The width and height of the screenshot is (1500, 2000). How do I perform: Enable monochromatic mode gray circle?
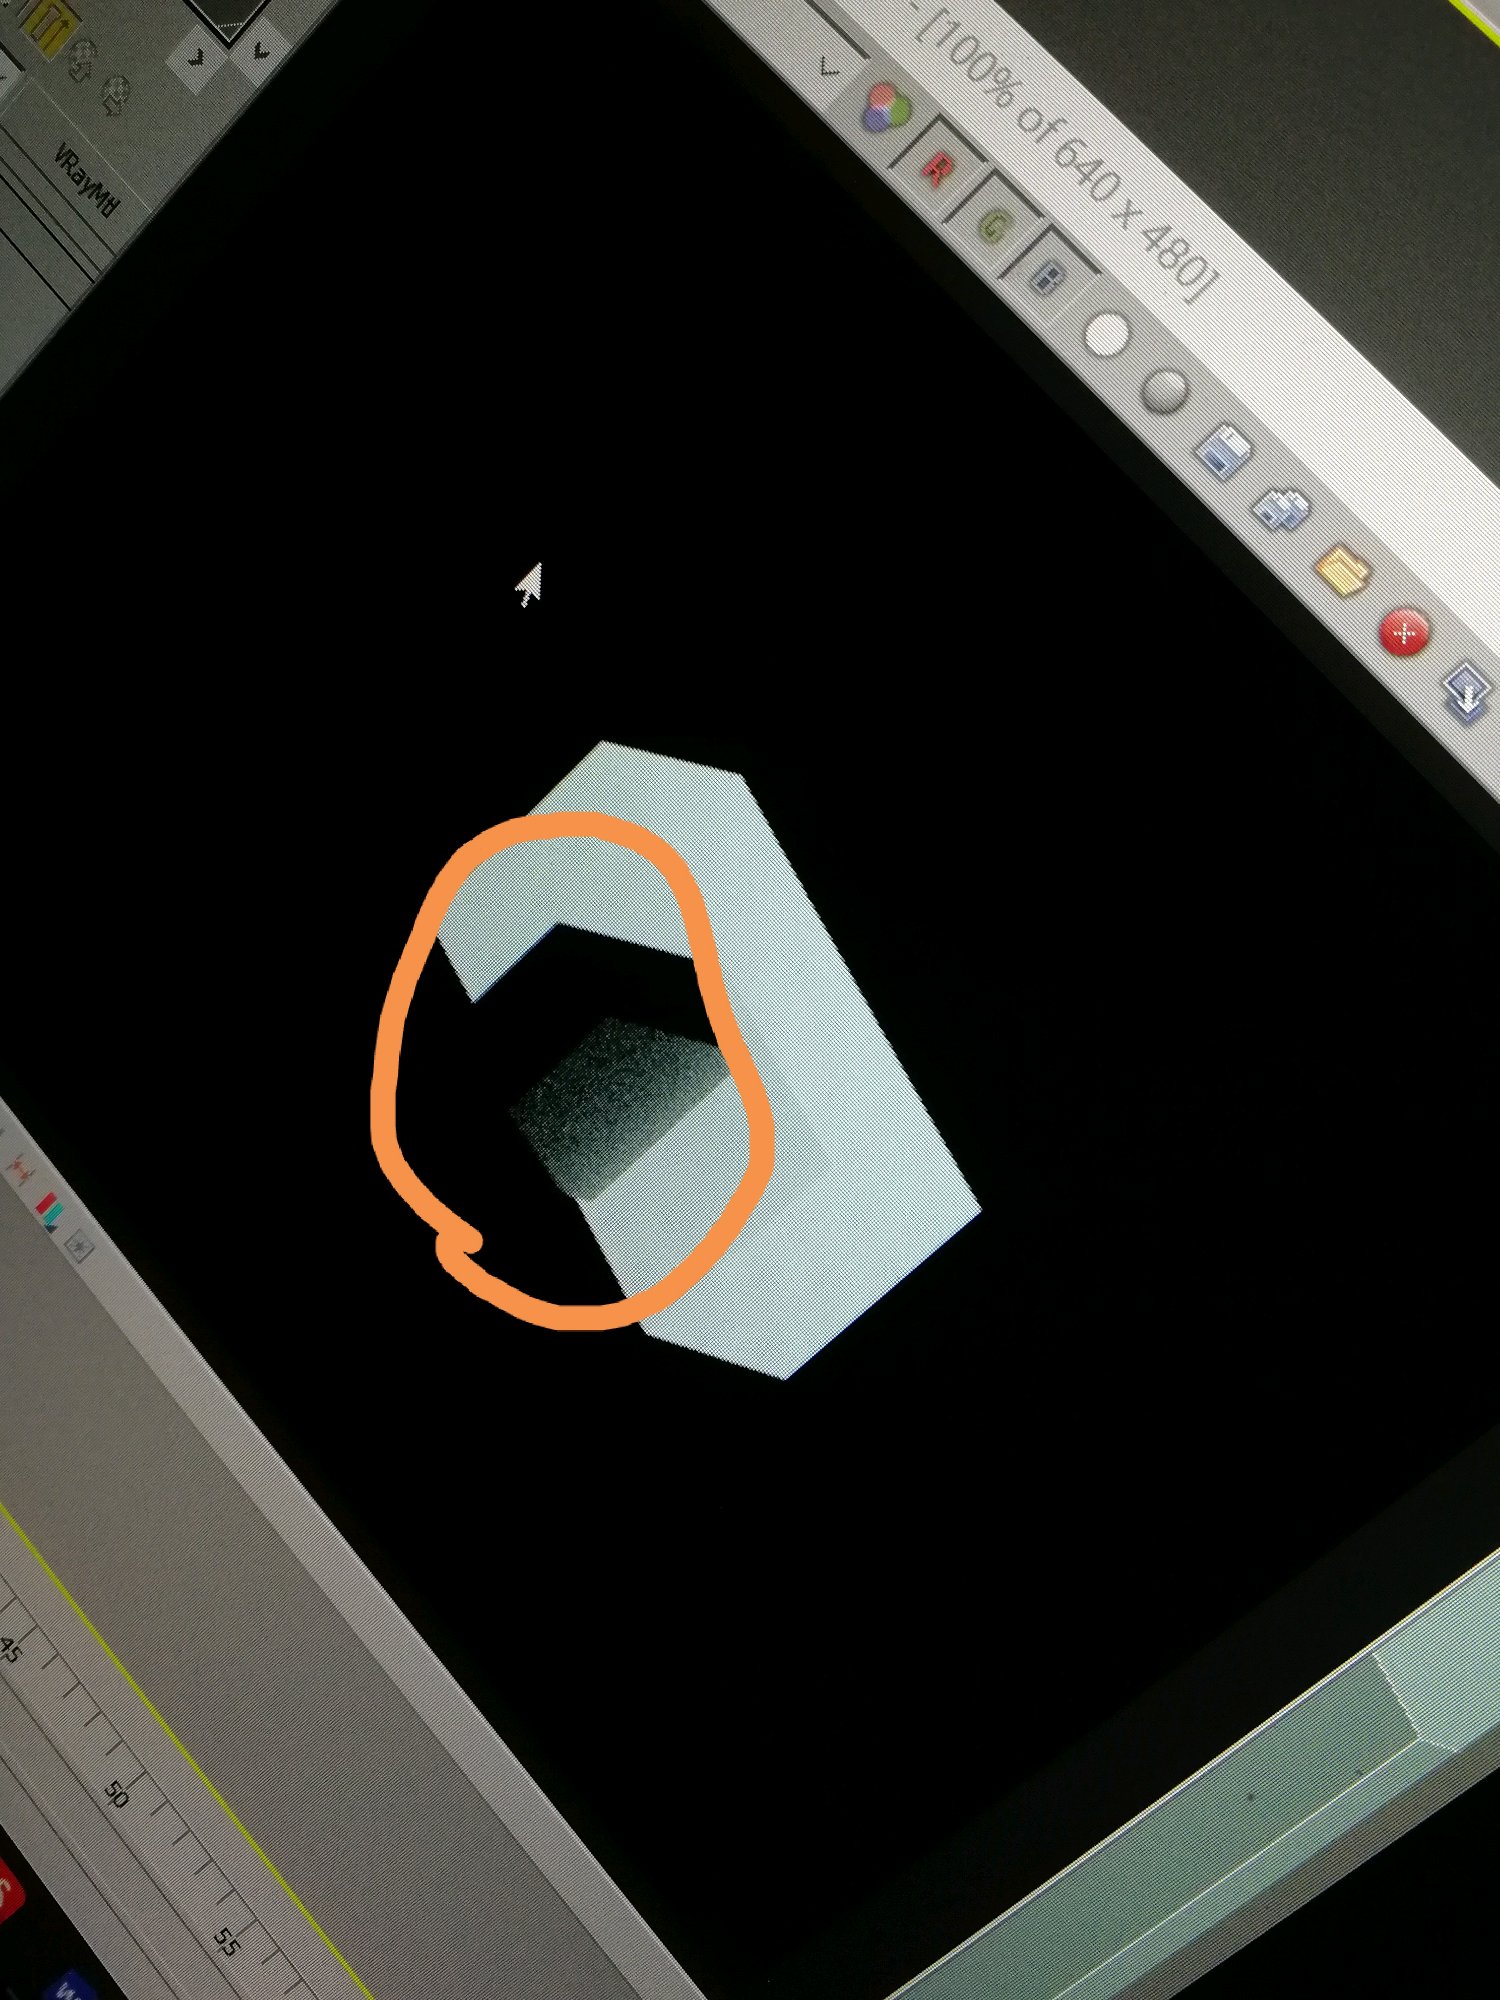click(1164, 390)
